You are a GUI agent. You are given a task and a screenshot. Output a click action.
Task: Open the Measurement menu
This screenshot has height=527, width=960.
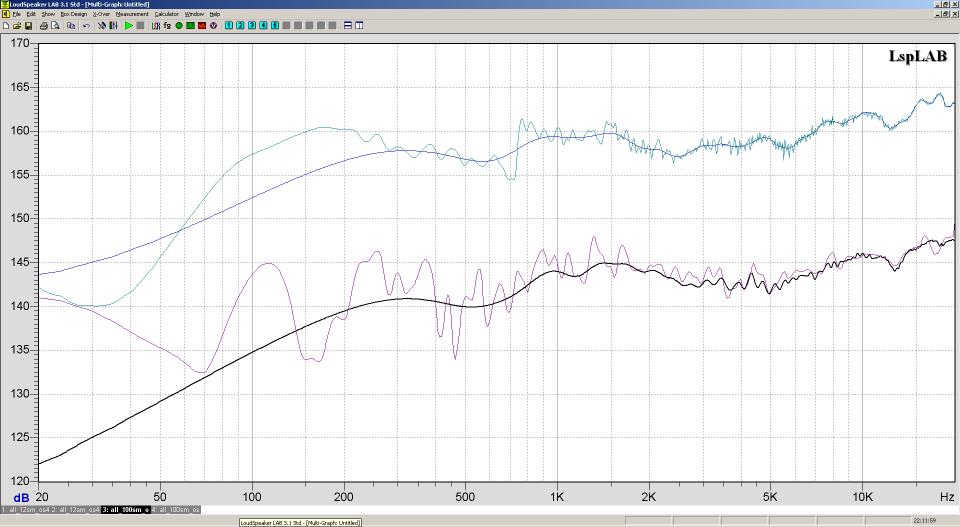[132, 14]
